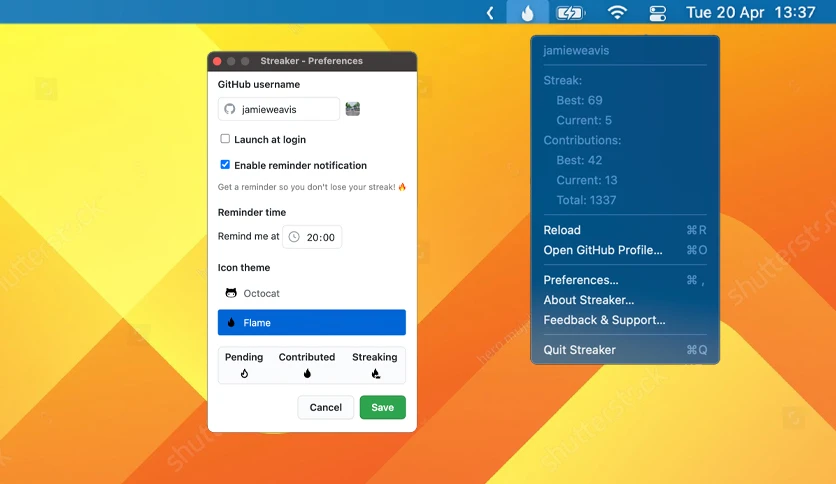Click the user avatar beside username
The width and height of the screenshot is (836, 484).
(352, 109)
